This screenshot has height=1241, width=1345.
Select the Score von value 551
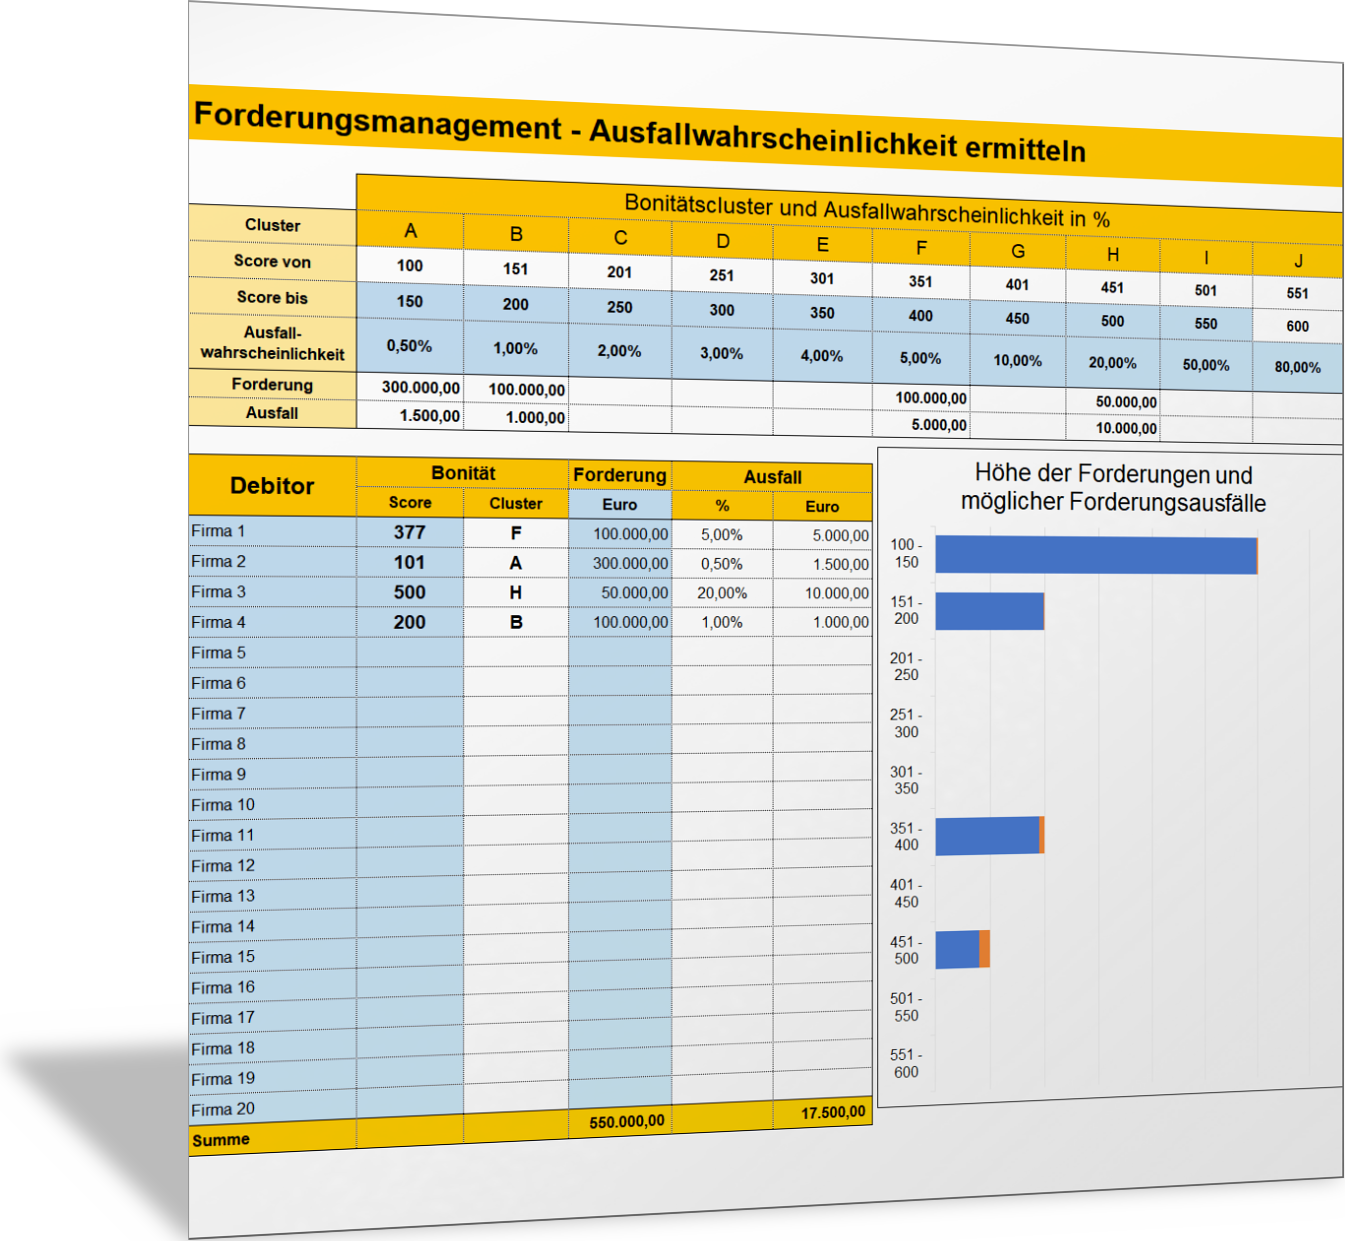(1298, 293)
